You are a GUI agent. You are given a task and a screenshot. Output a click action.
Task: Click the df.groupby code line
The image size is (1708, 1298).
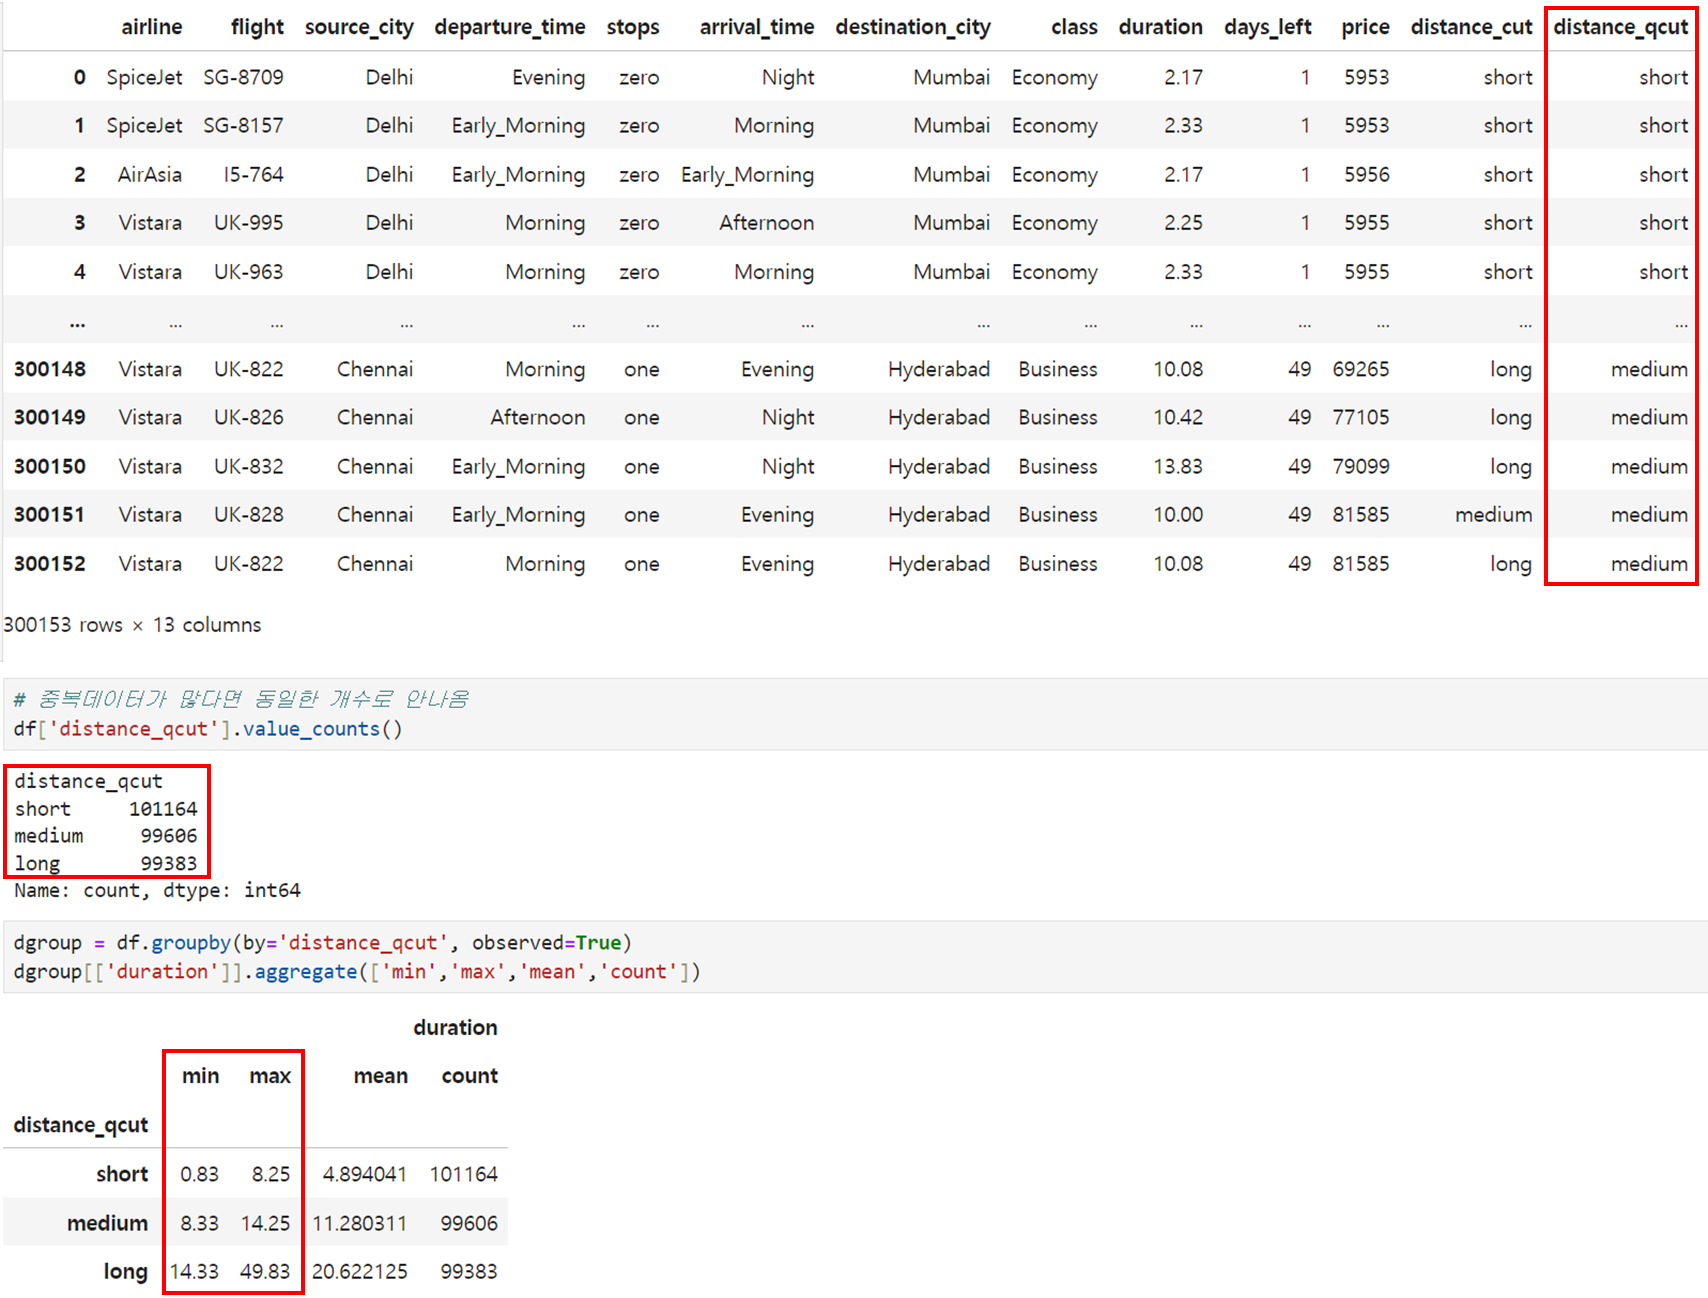322,943
